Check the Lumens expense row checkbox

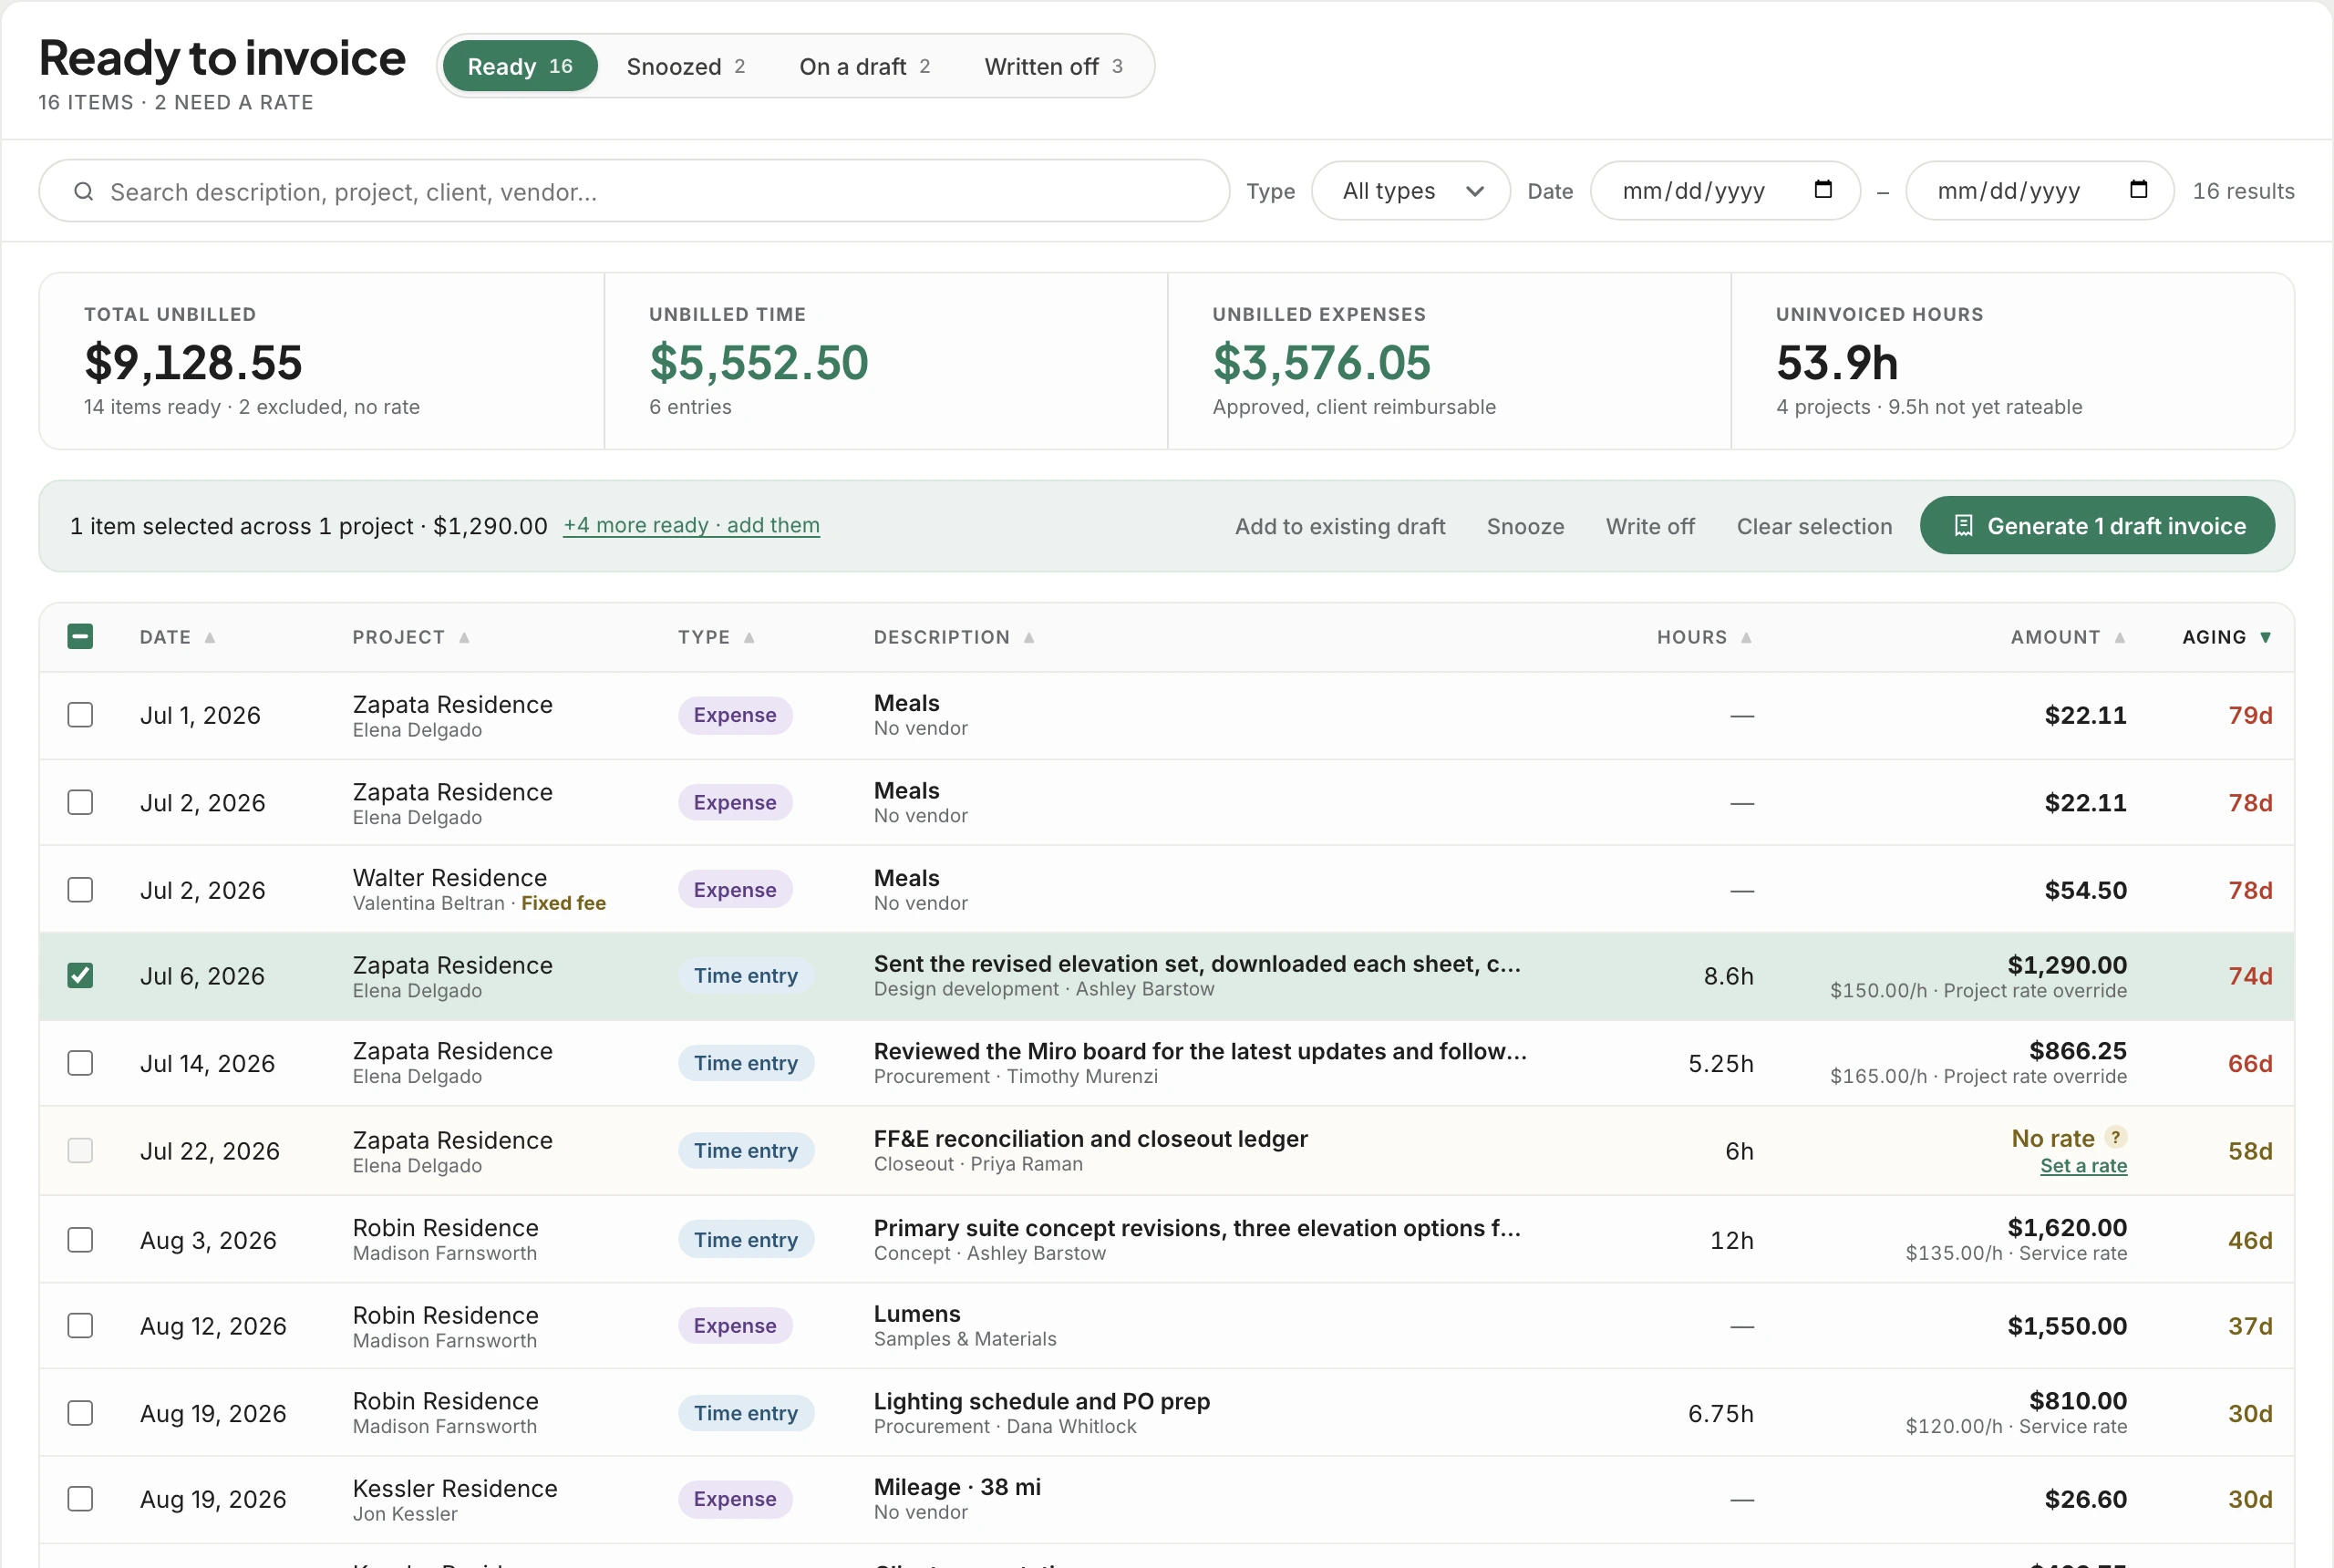pos(80,1326)
